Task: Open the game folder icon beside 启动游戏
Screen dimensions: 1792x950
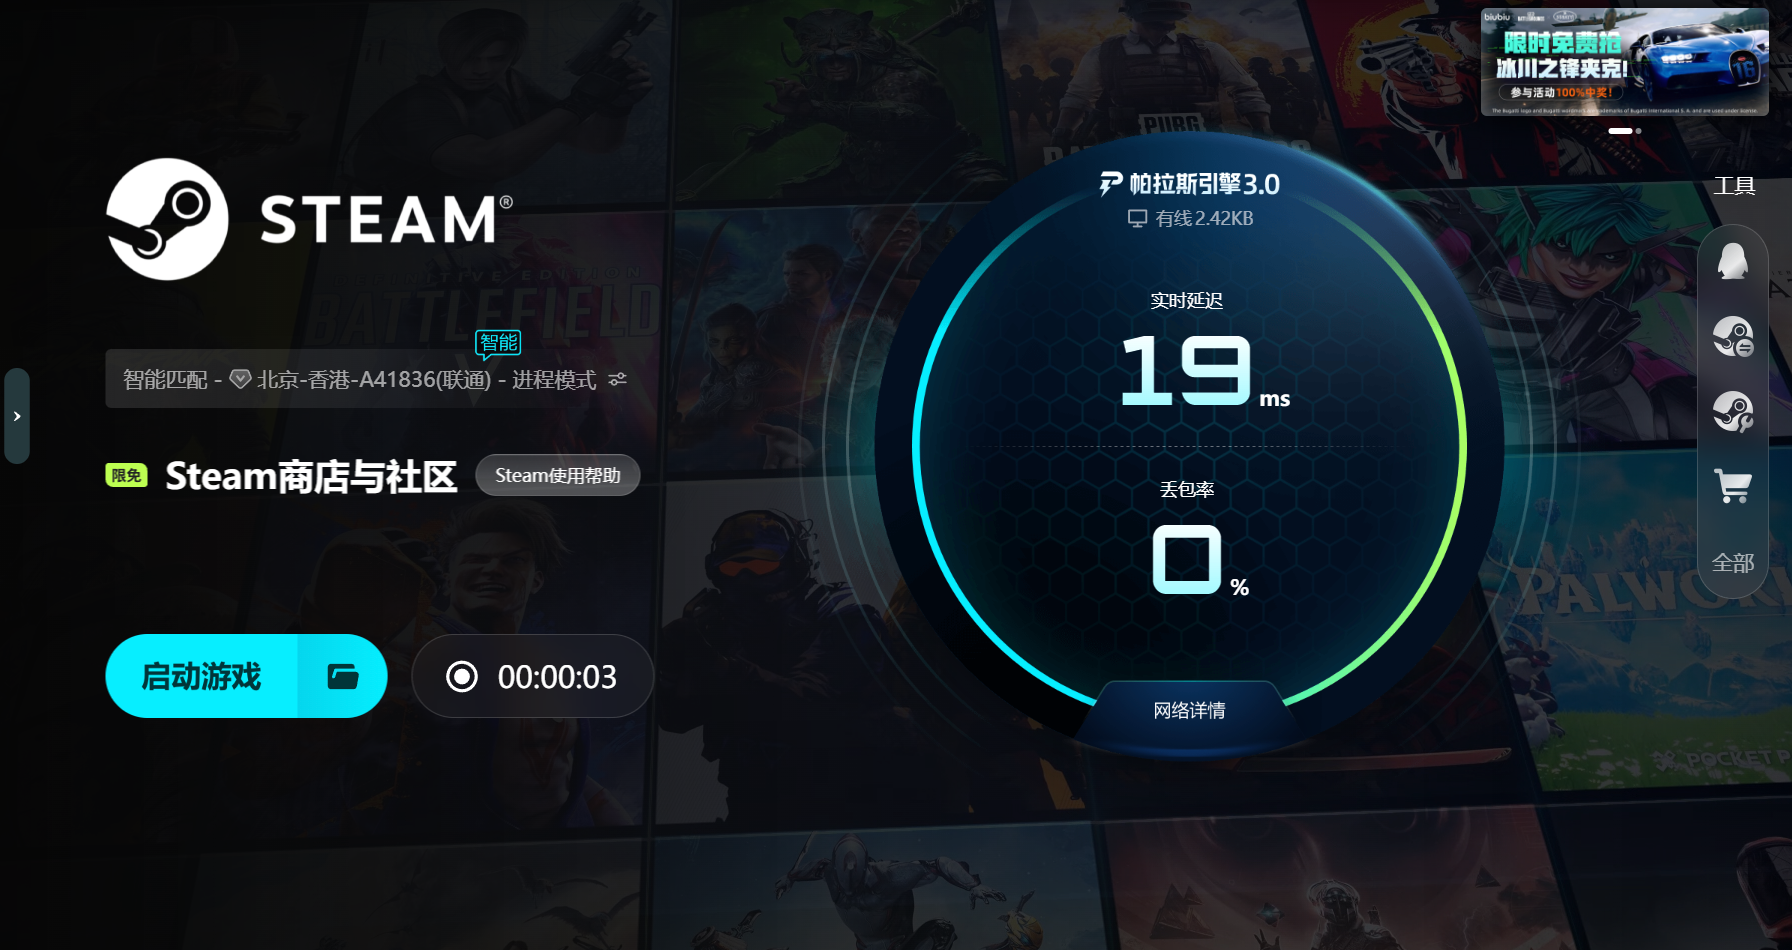Action: click(x=343, y=676)
